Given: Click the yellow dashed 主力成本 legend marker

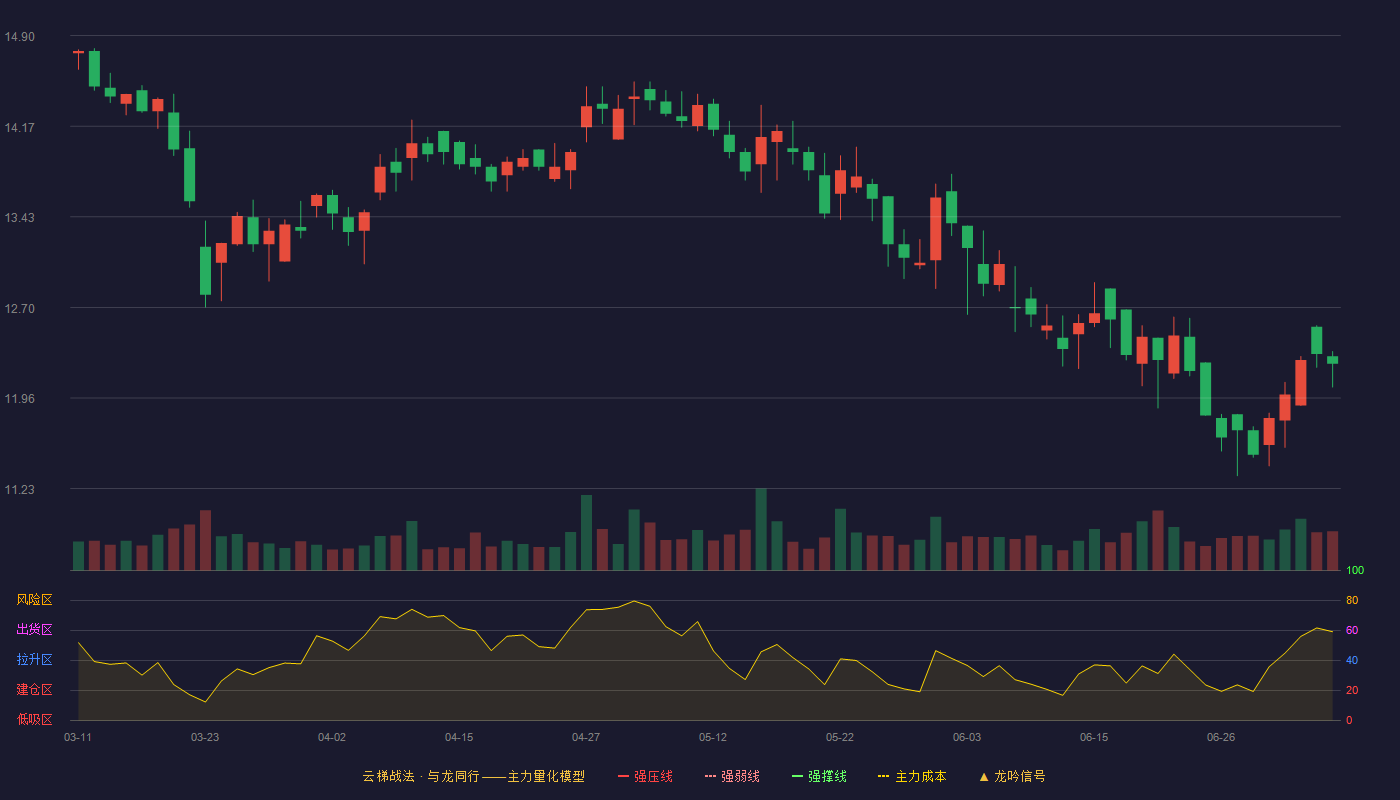Looking at the screenshot, I should [884, 776].
